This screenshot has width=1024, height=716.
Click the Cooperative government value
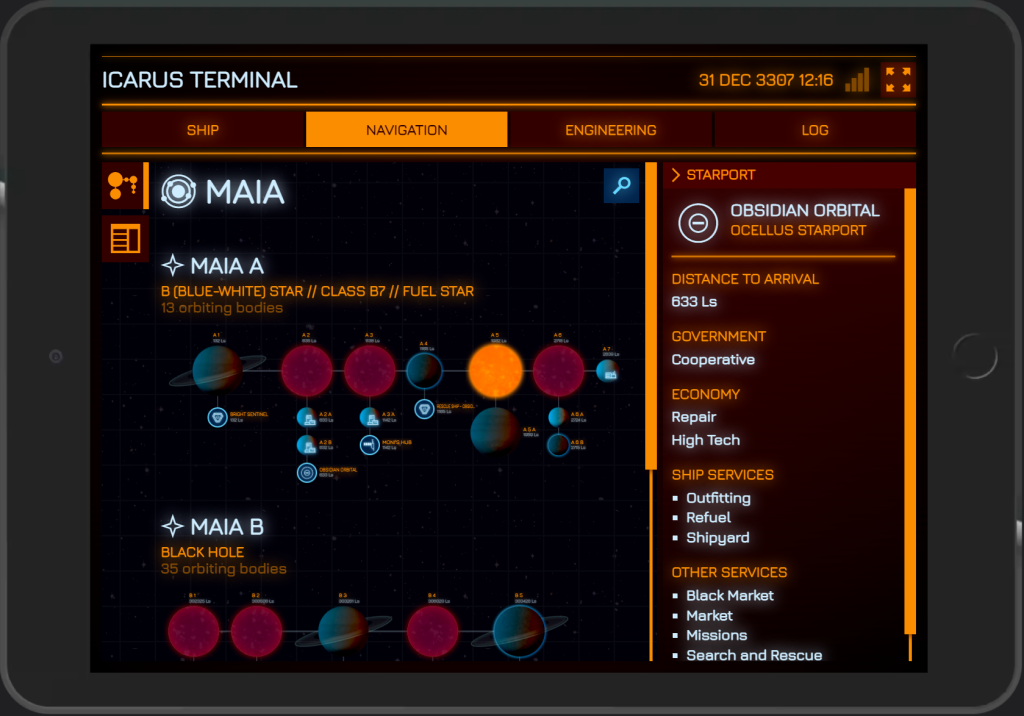coord(713,359)
